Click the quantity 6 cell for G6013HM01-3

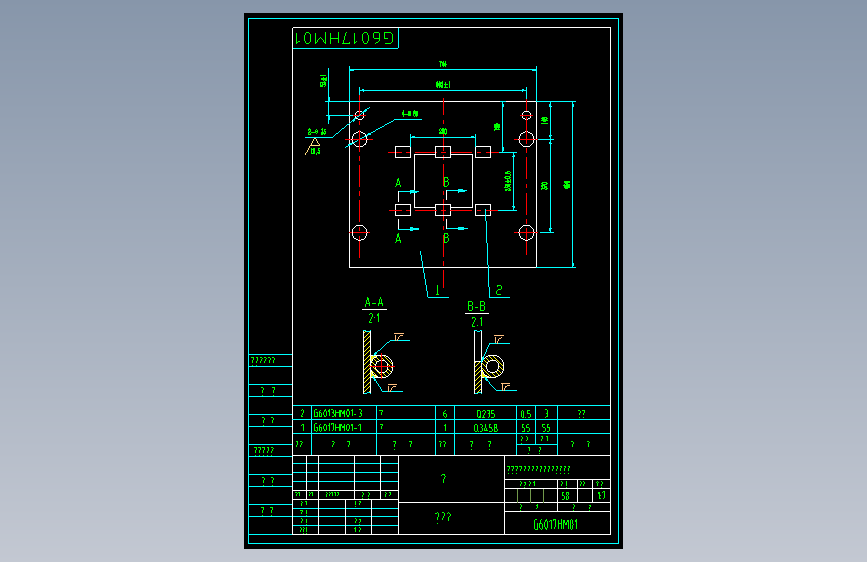(445, 414)
